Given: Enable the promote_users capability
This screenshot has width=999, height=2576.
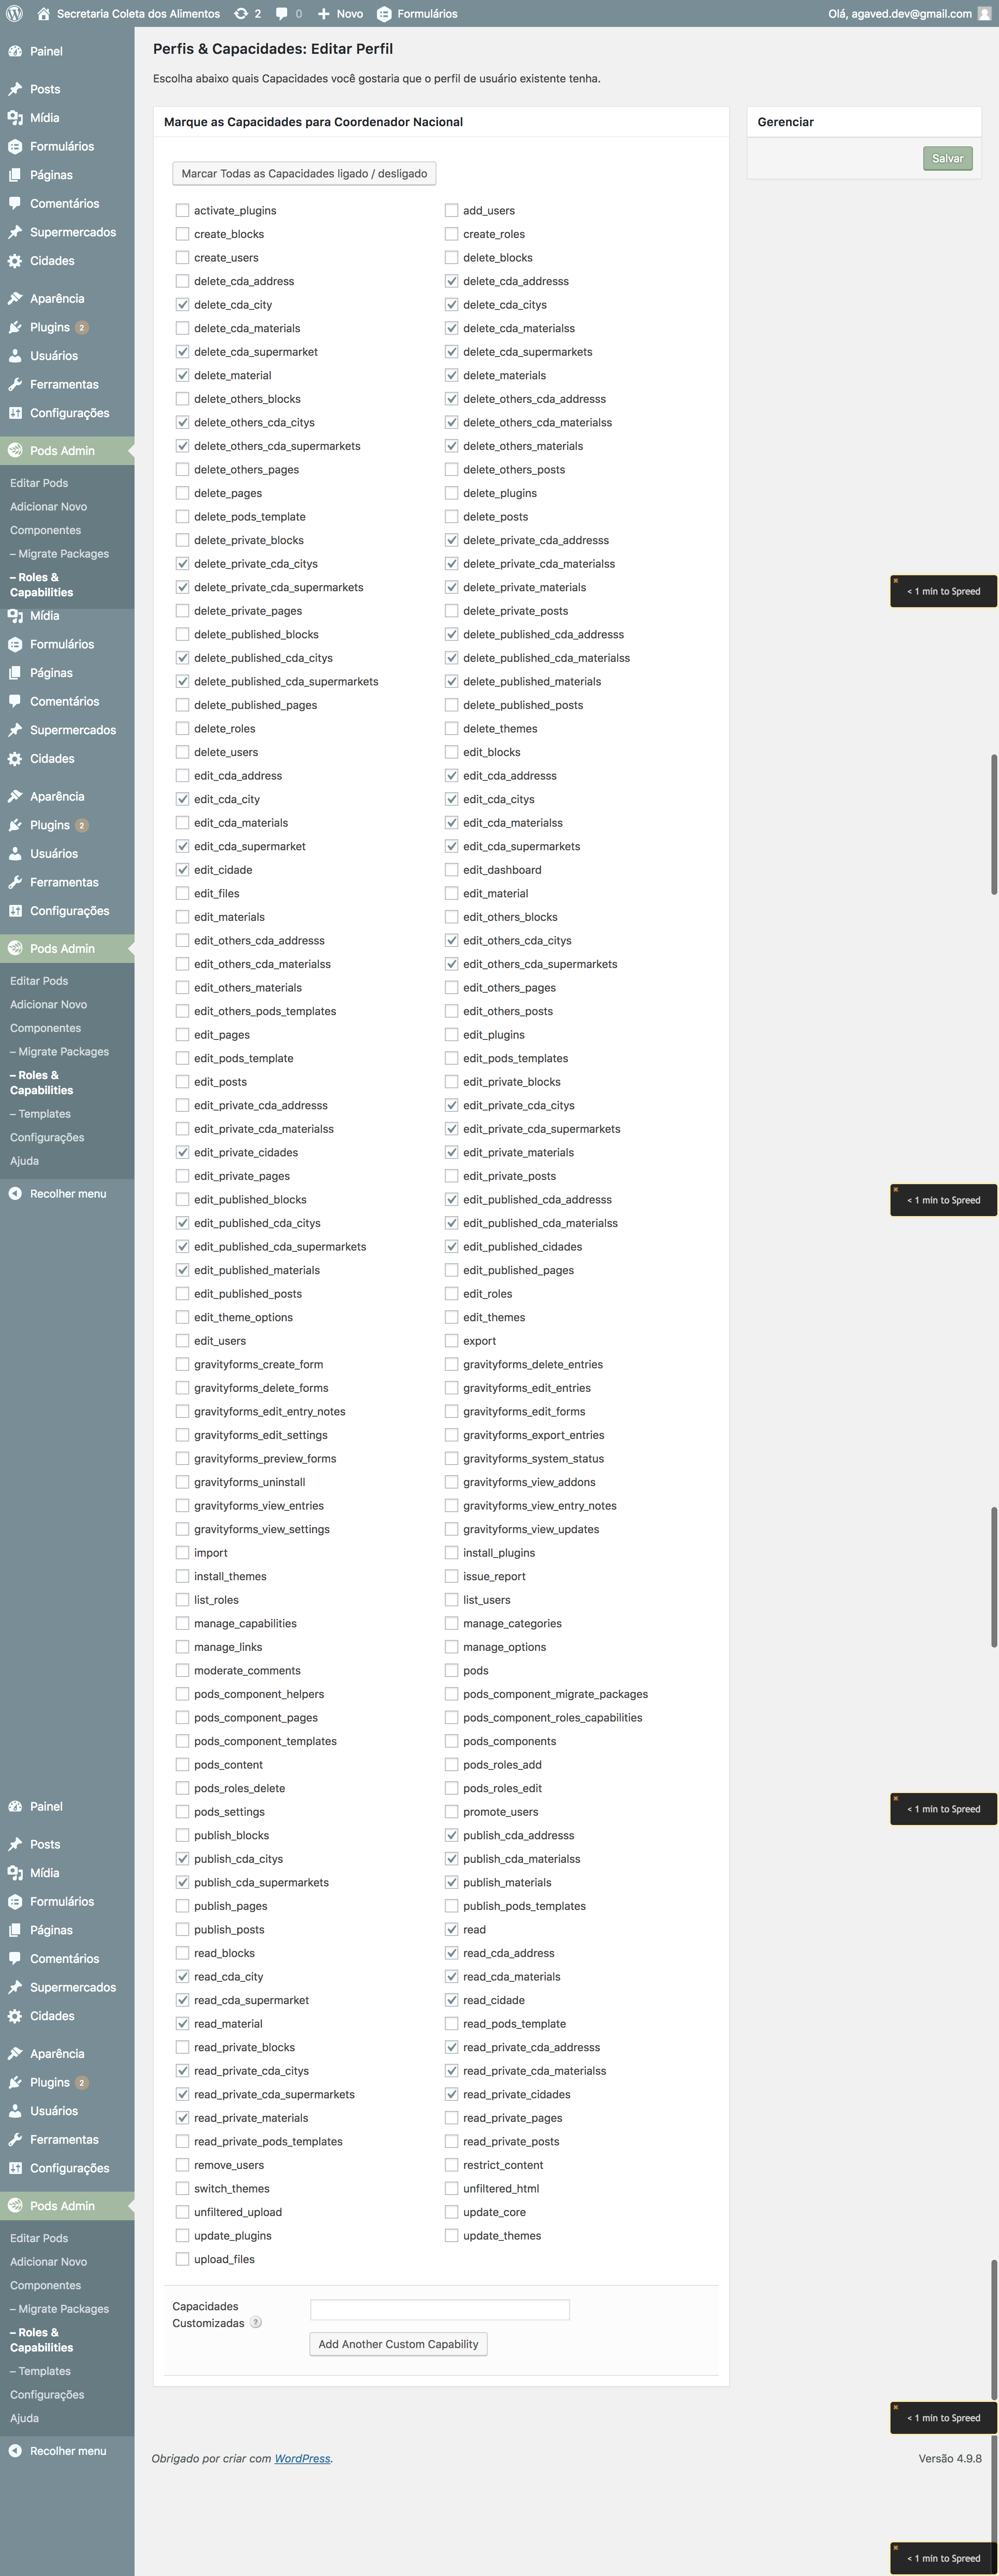Looking at the screenshot, I should point(451,1812).
